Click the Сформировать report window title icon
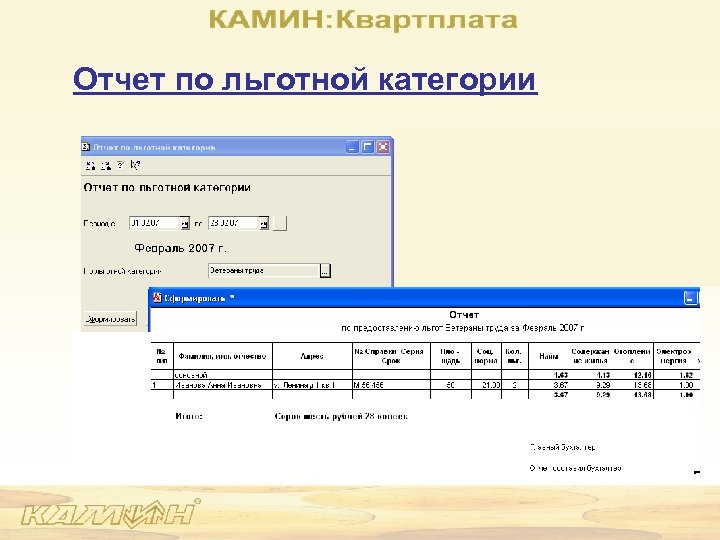 pos(158,298)
